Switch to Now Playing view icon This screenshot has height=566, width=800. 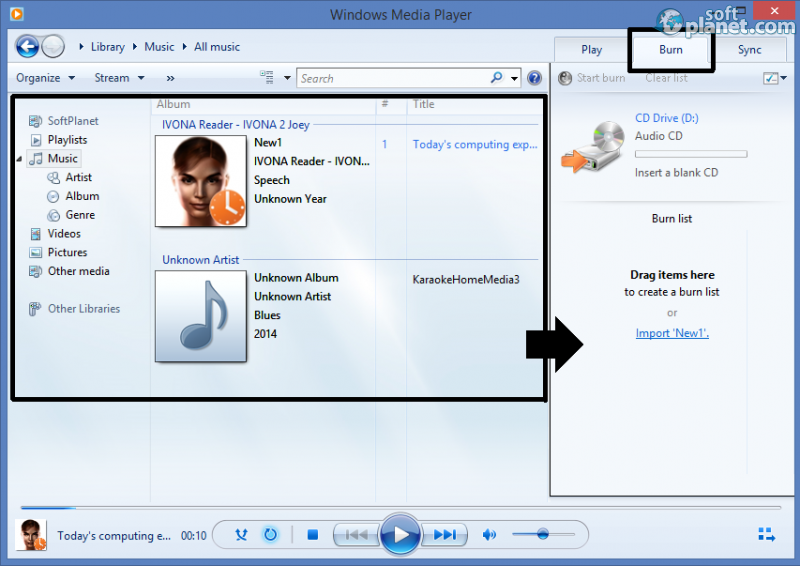pyautogui.click(x=766, y=534)
